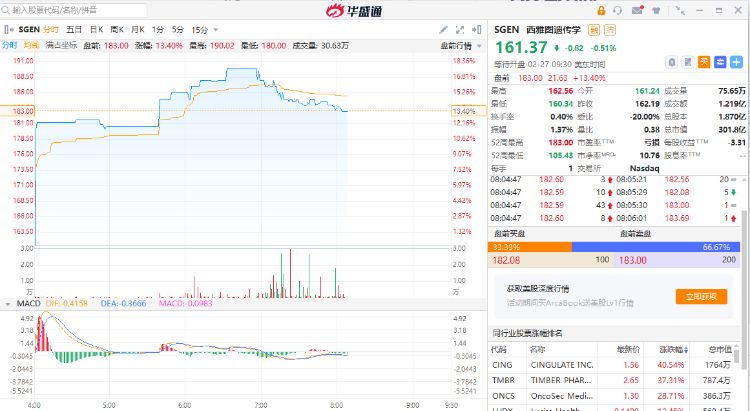750x411 pixels.
Task: Click the 183.00 price marker on axis
Action: pyautogui.click(x=18, y=111)
